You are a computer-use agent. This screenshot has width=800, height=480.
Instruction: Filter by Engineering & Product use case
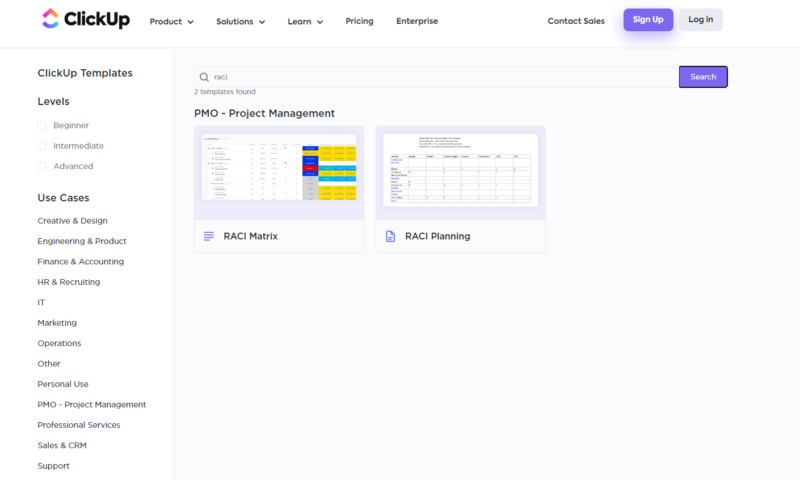[x=82, y=241]
